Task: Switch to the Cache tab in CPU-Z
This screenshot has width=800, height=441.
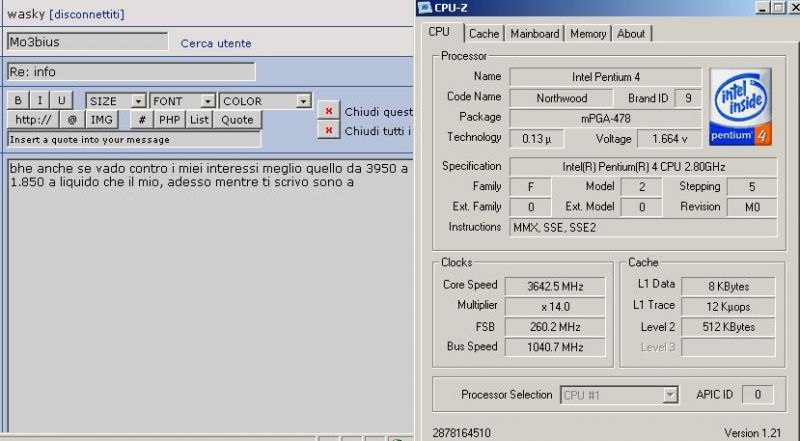Action: (x=484, y=33)
